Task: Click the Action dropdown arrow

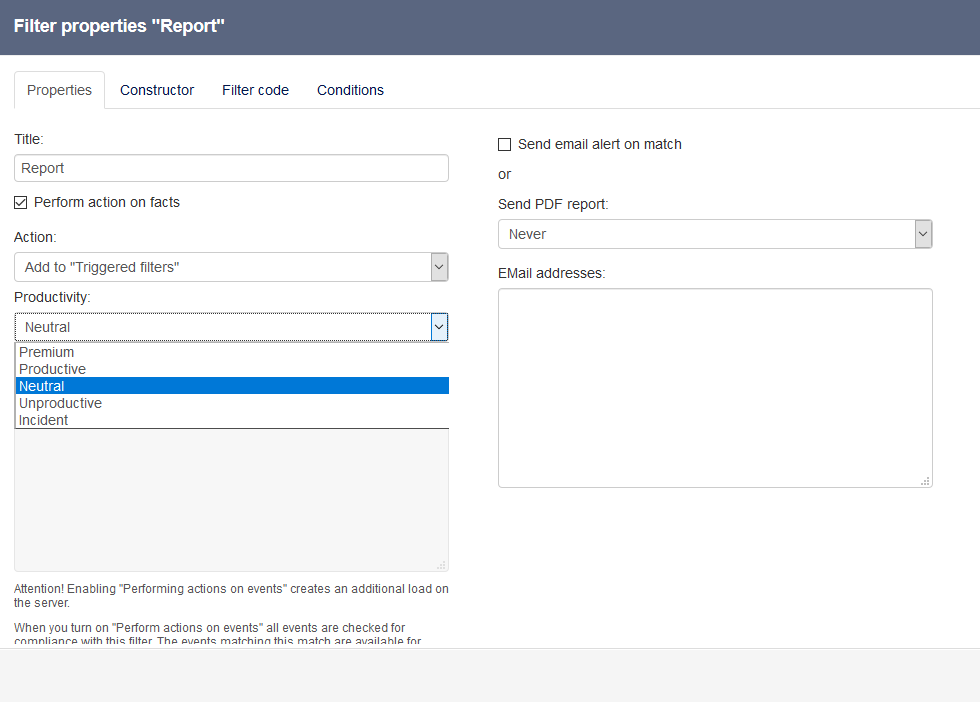Action: point(439,267)
